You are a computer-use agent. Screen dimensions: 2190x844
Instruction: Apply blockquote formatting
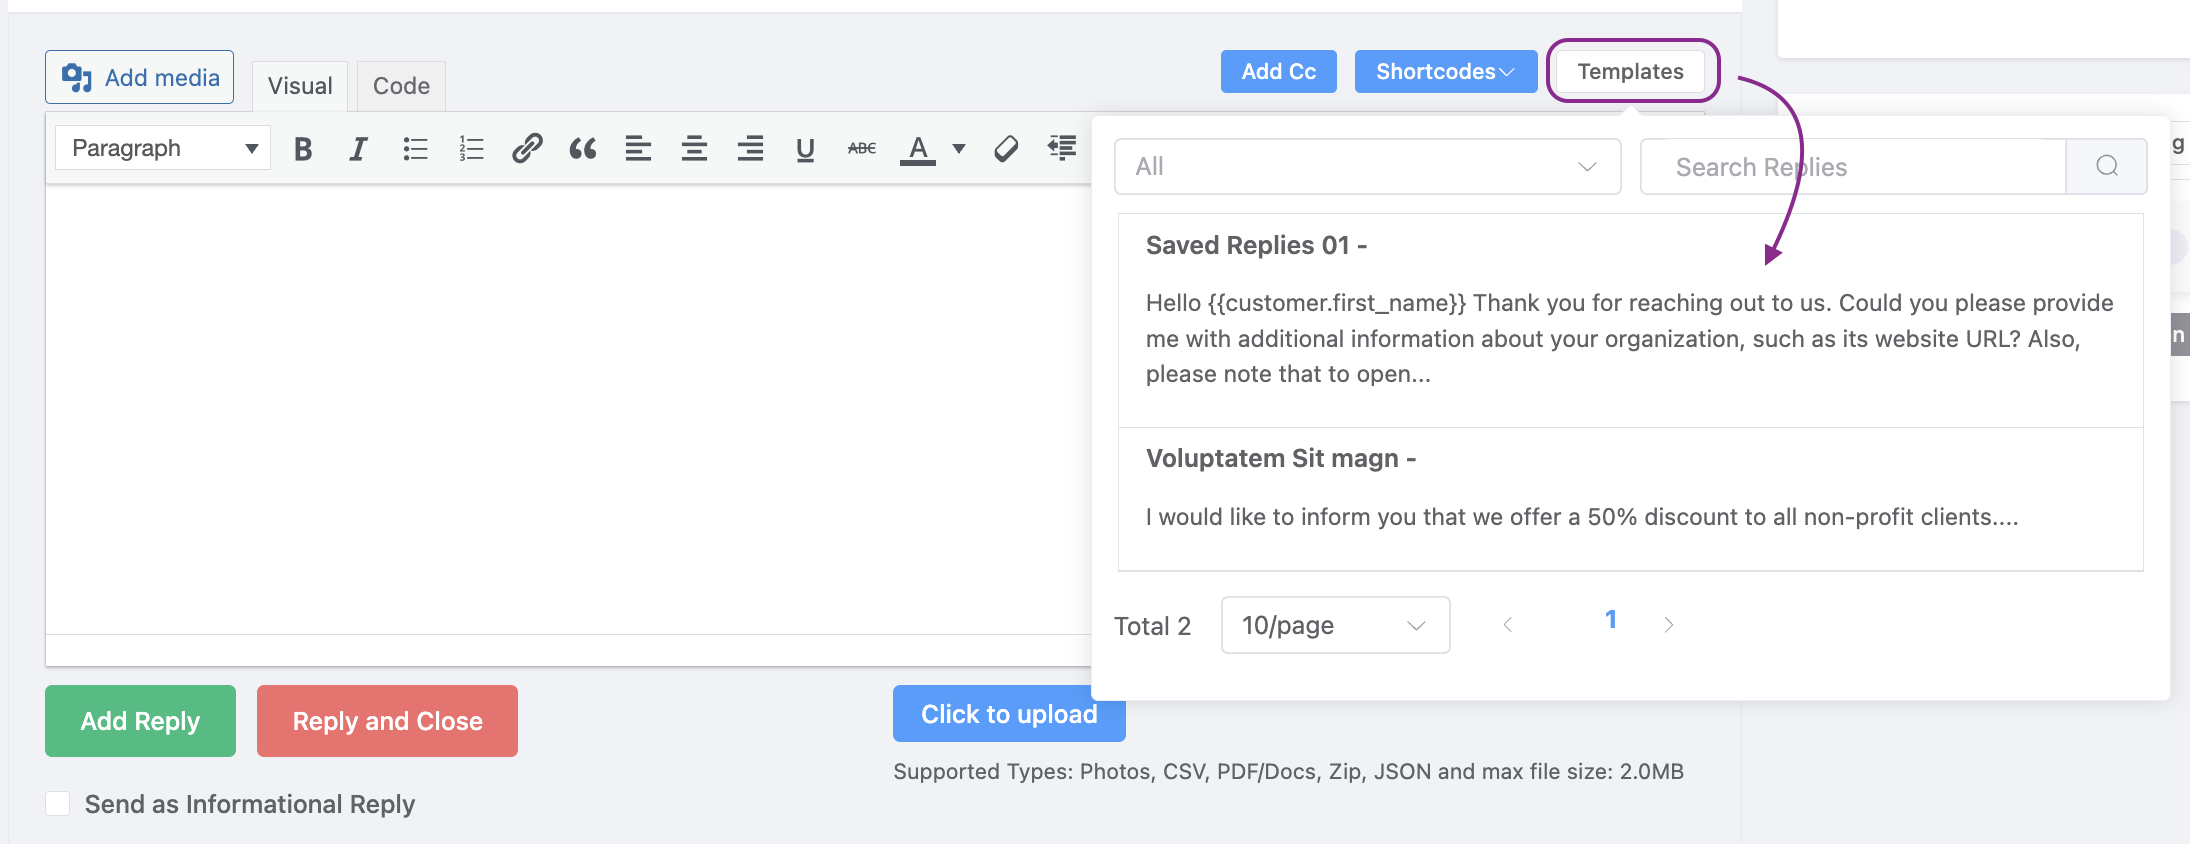pos(583,149)
